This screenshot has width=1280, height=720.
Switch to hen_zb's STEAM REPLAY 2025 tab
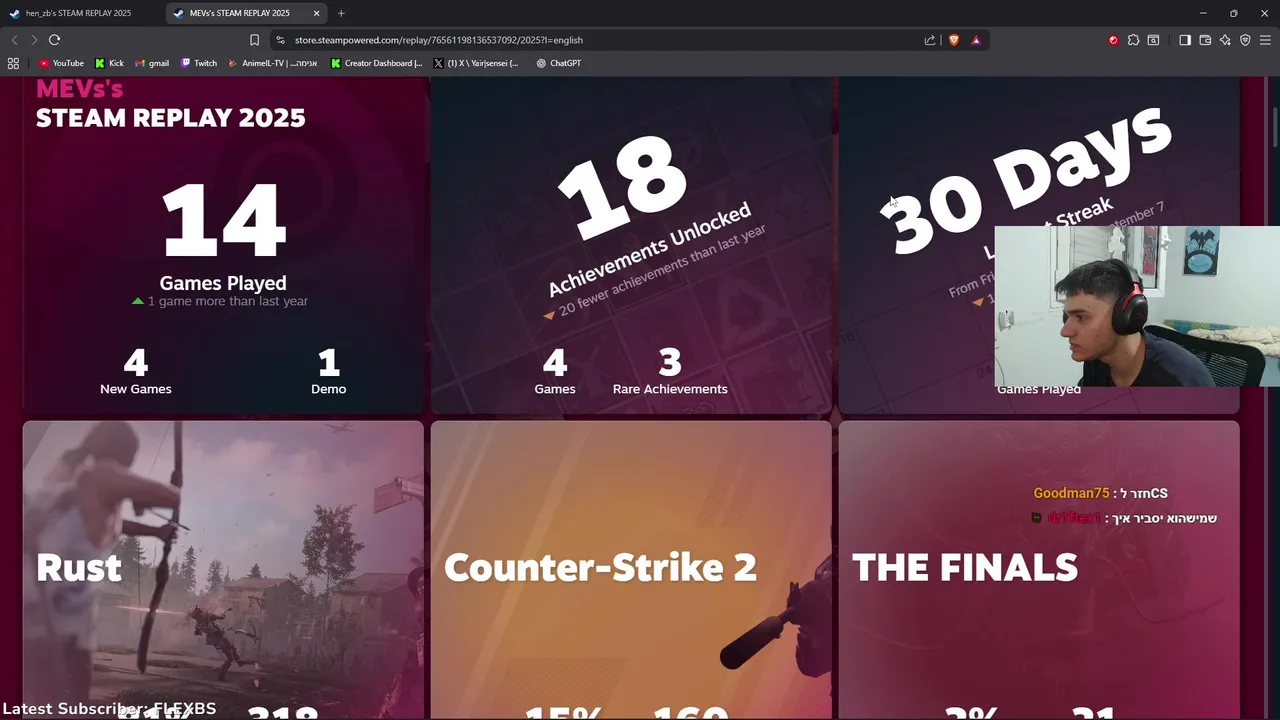pyautogui.click(x=78, y=13)
